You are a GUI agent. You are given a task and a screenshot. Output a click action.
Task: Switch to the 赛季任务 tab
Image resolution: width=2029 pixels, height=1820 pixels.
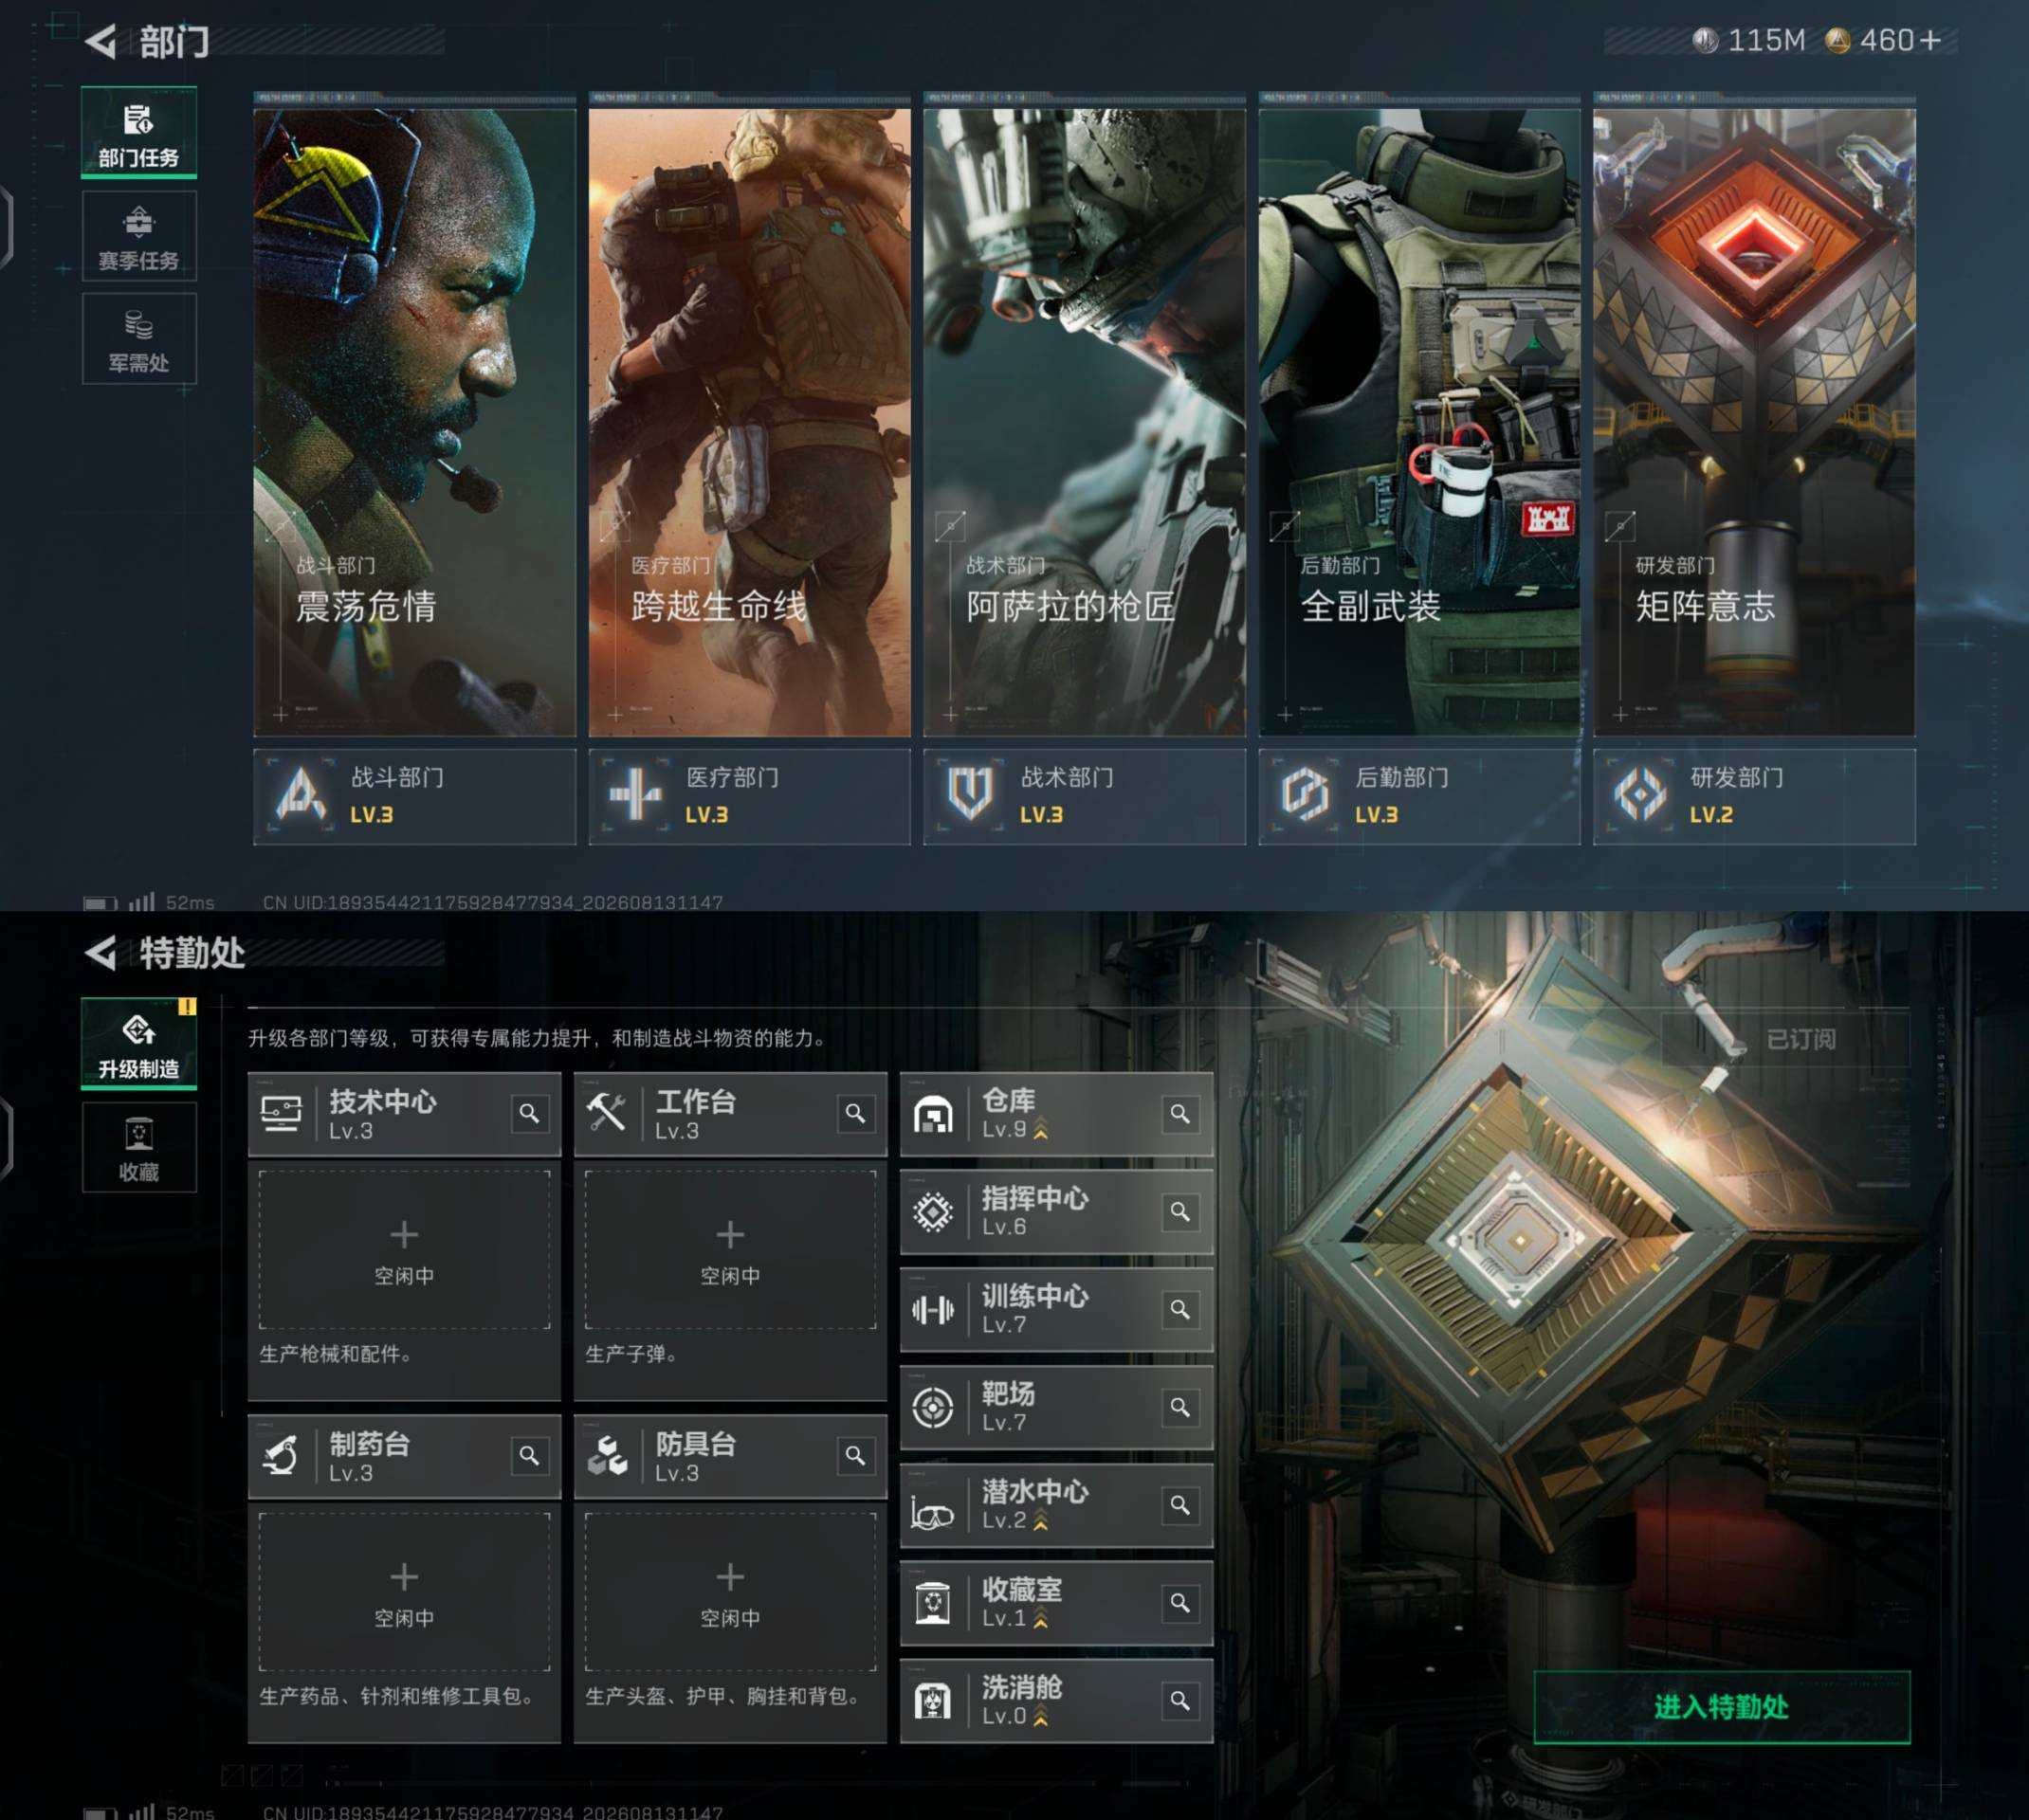coord(139,236)
